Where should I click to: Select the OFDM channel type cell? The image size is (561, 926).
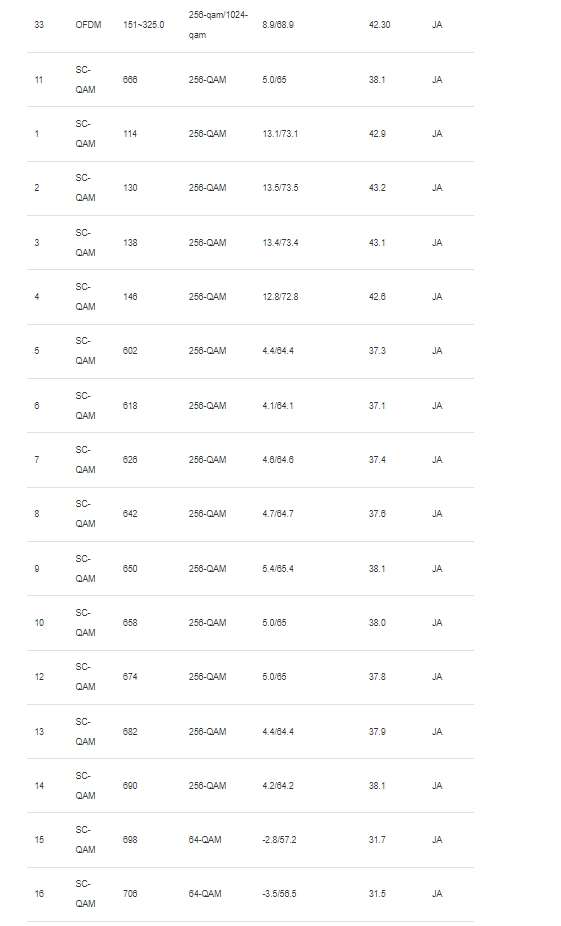tap(88, 25)
